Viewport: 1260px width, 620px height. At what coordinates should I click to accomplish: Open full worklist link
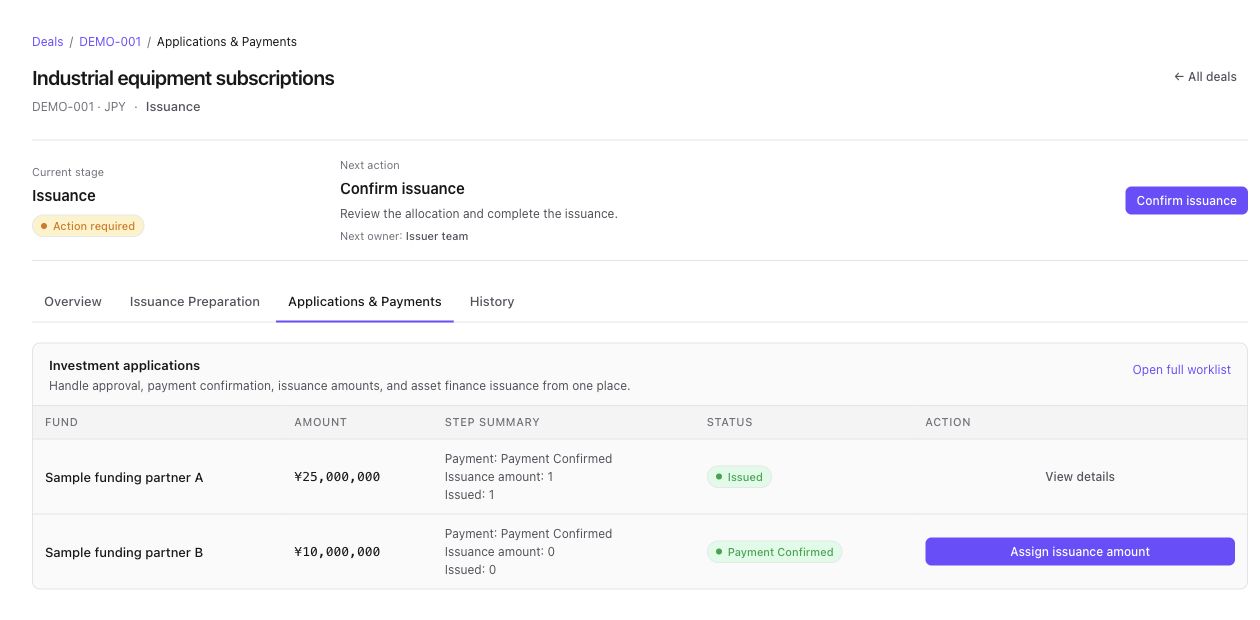[x=1181, y=370]
